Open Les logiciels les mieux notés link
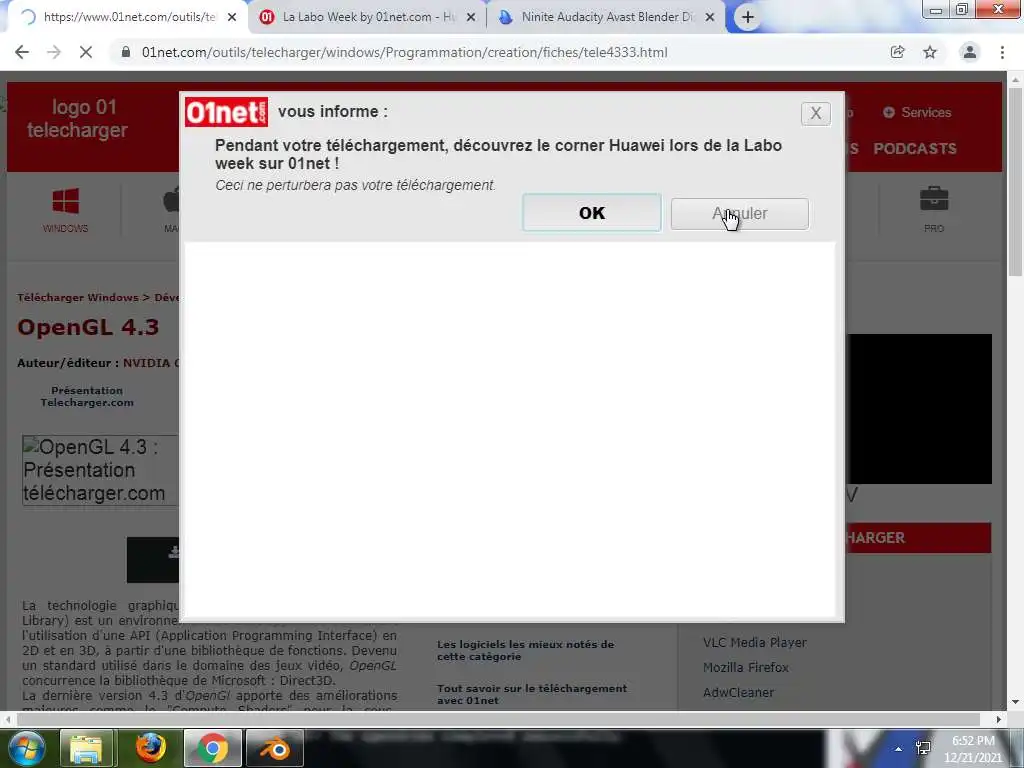1024x768 pixels. point(525,650)
